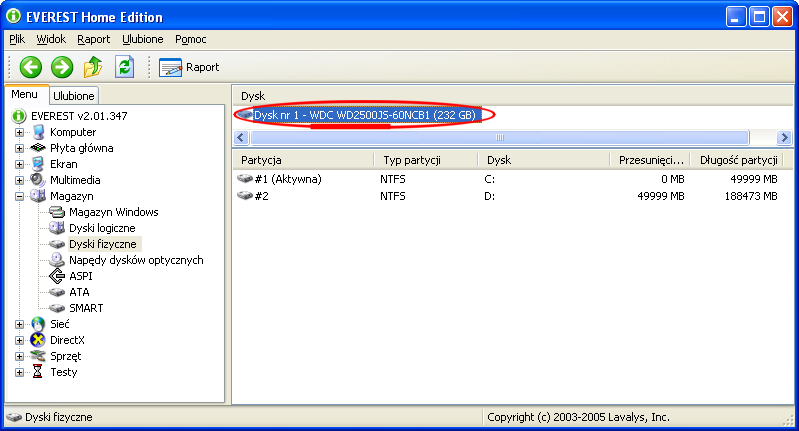Click the DirectX yellow X icon

pyautogui.click(x=38, y=340)
